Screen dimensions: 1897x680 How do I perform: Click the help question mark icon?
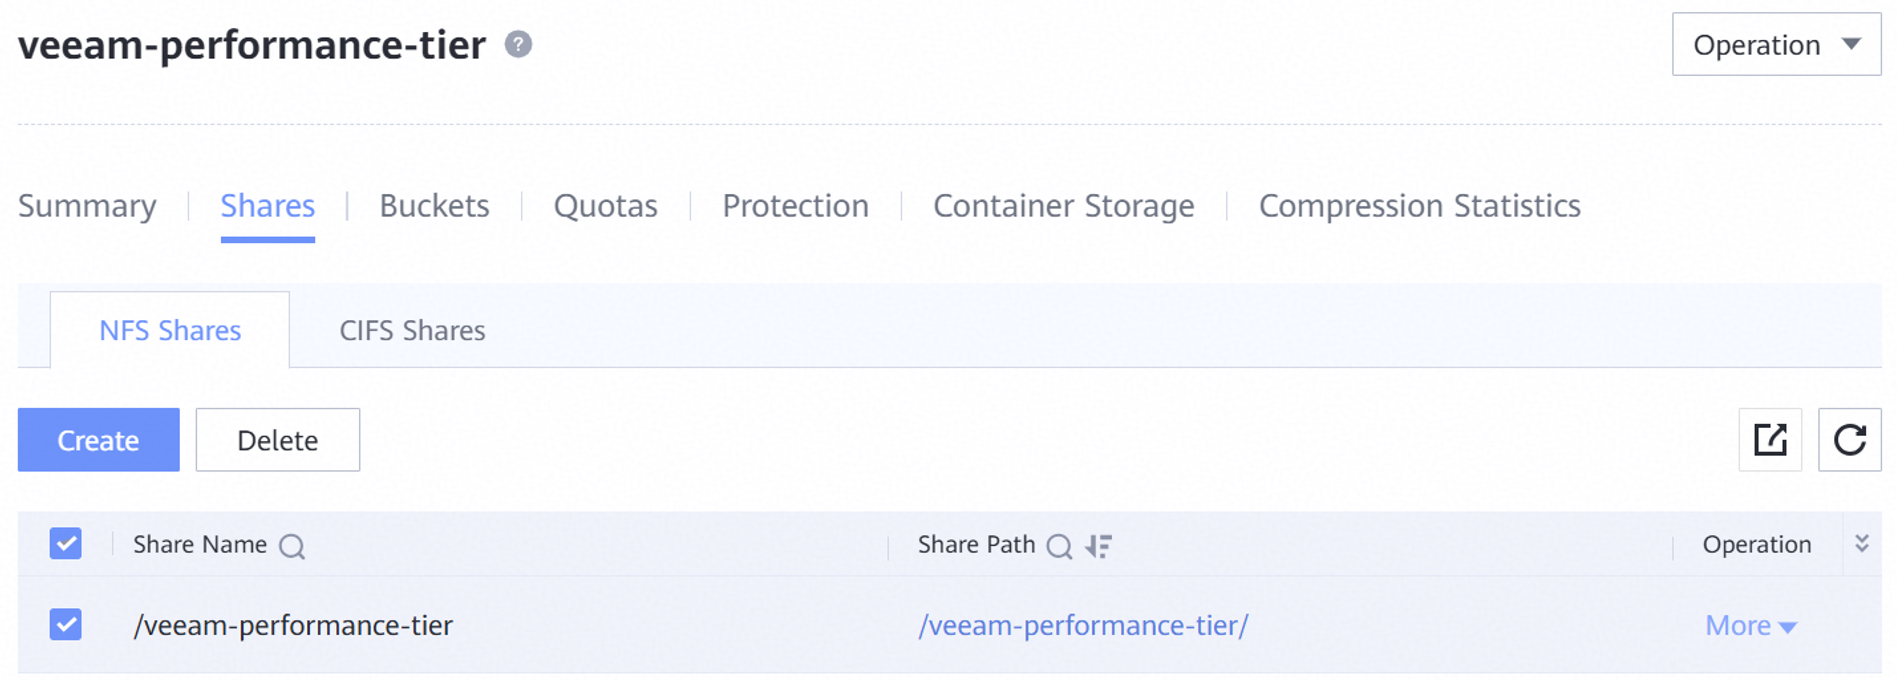pos(518,44)
